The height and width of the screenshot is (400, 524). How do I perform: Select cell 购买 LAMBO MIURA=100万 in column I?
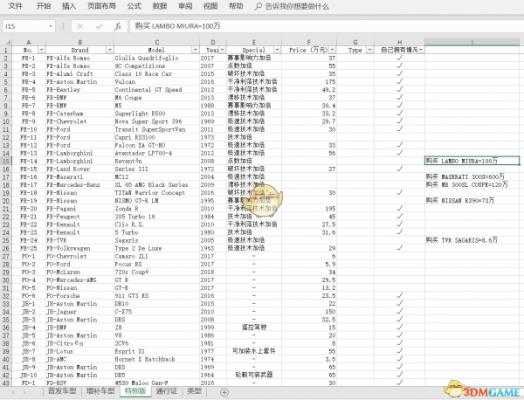pyautogui.click(x=472, y=161)
